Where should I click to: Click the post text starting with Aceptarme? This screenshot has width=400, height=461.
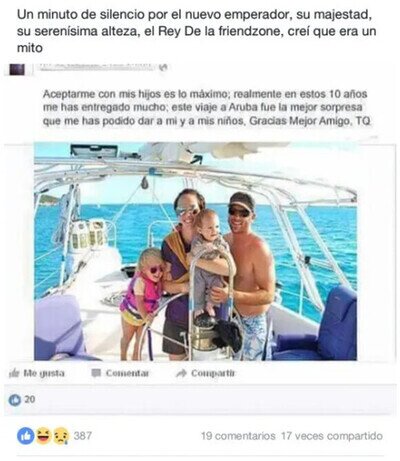click(x=207, y=108)
